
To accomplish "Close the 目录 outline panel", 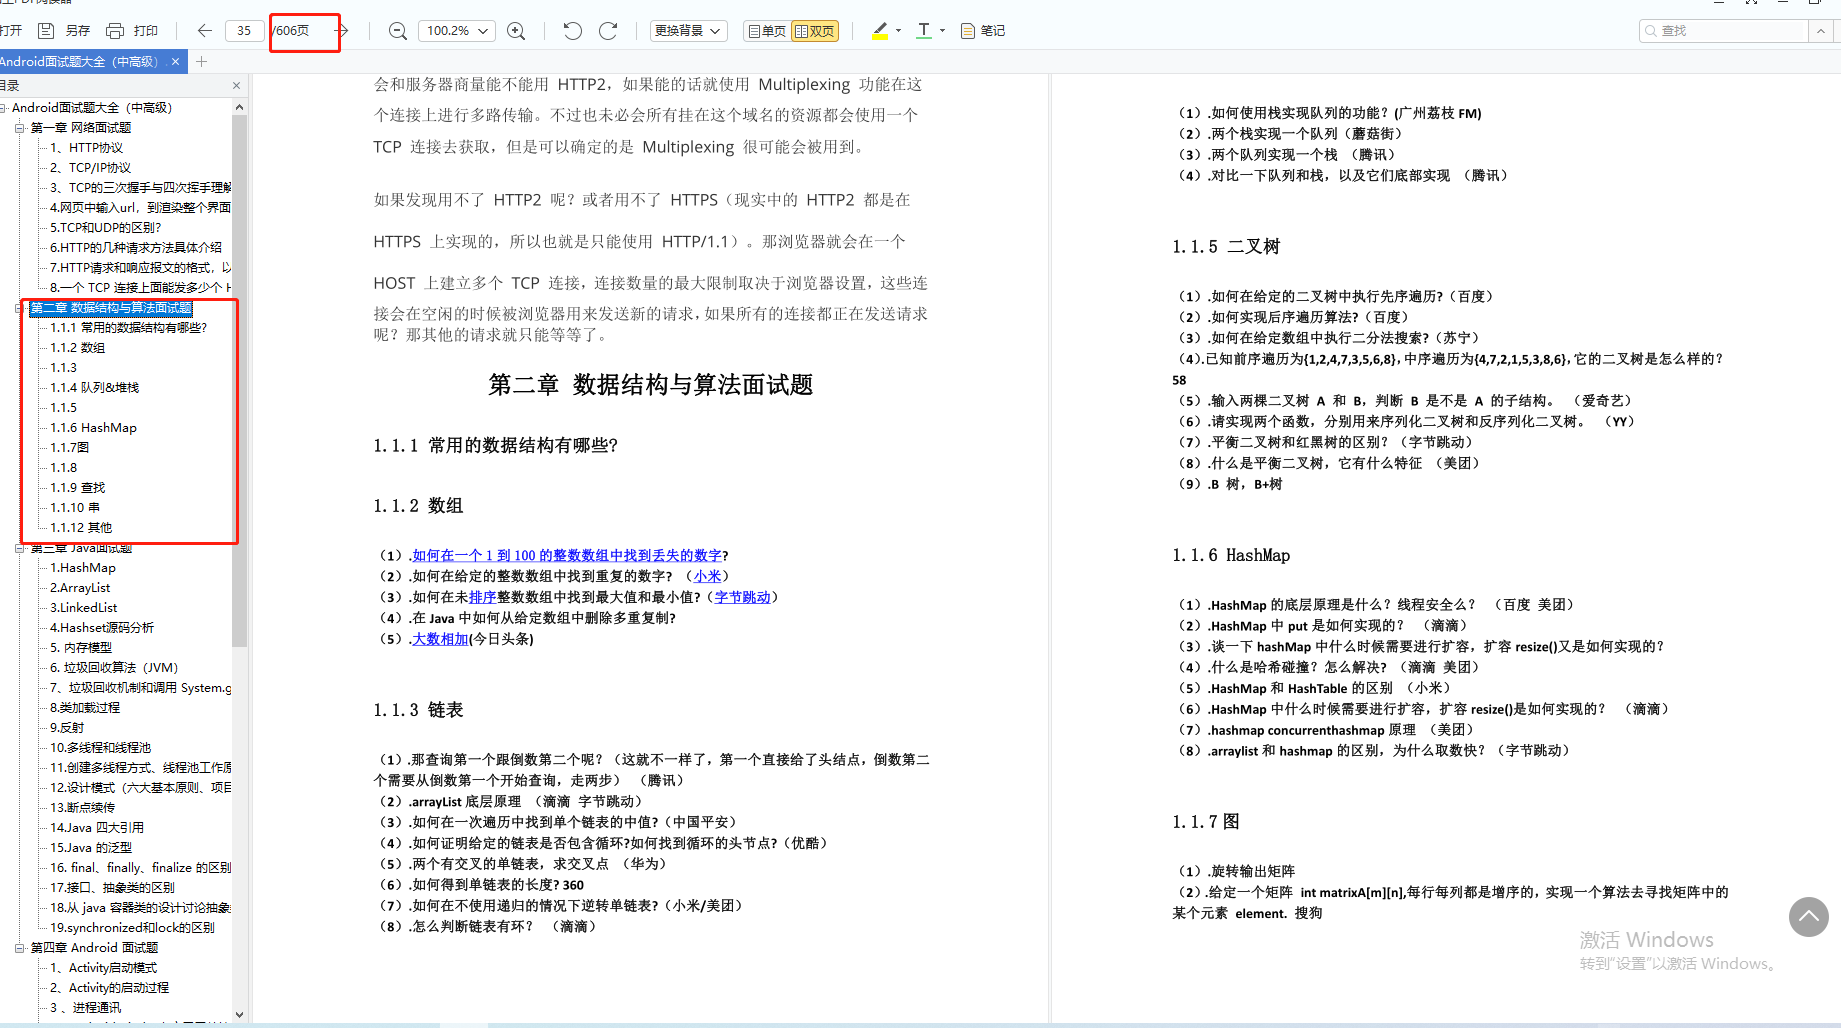I will click(x=236, y=86).
